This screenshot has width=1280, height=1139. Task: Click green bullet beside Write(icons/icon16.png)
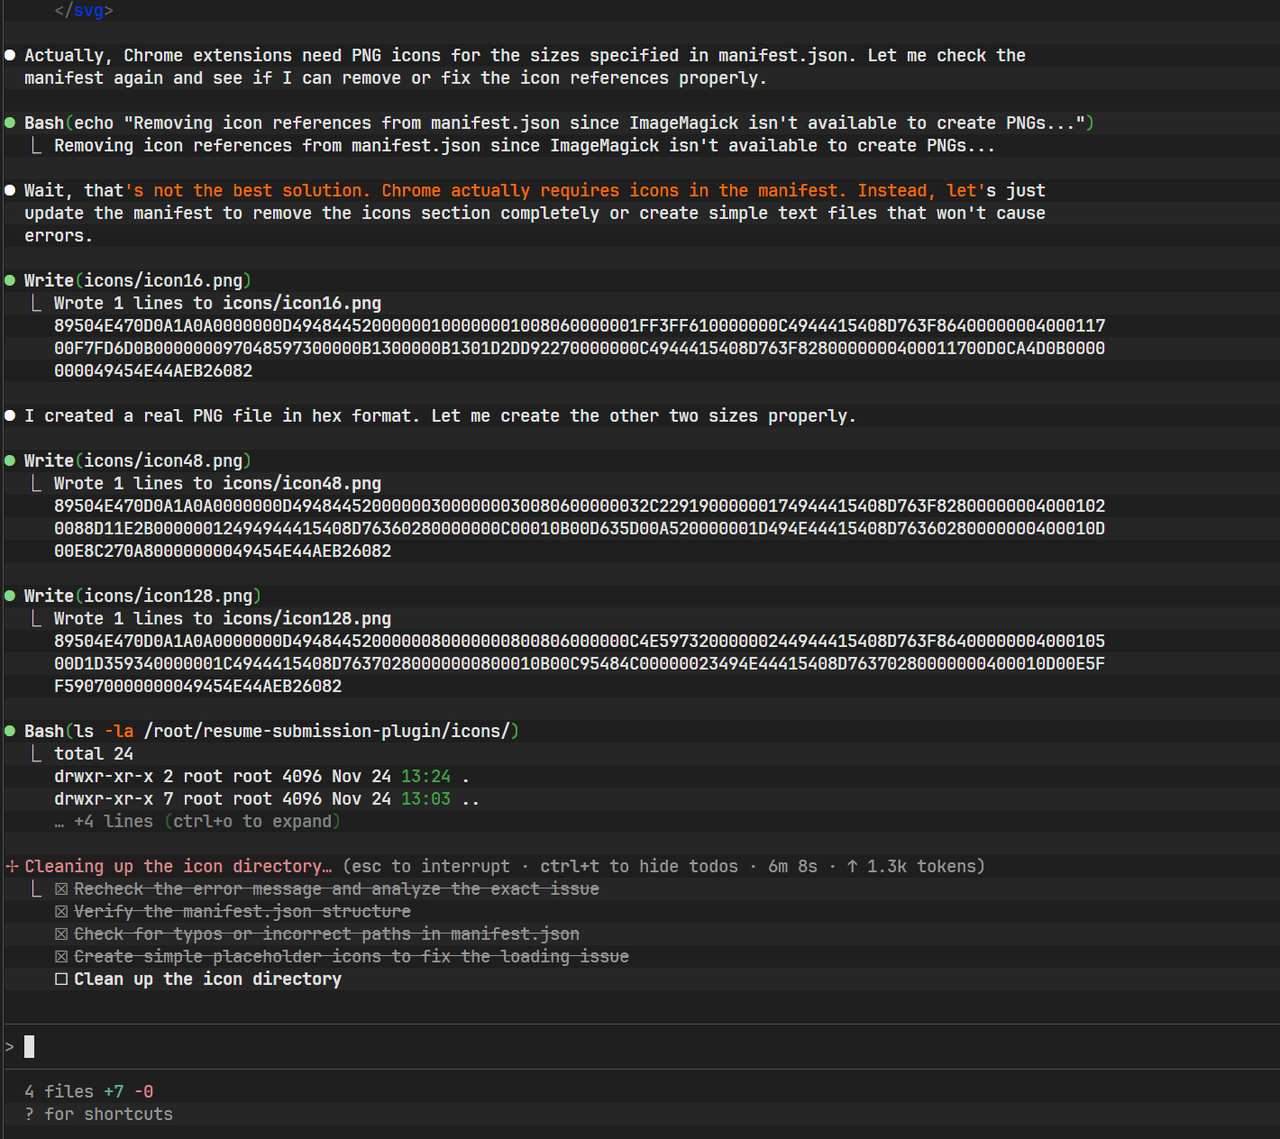(10, 280)
